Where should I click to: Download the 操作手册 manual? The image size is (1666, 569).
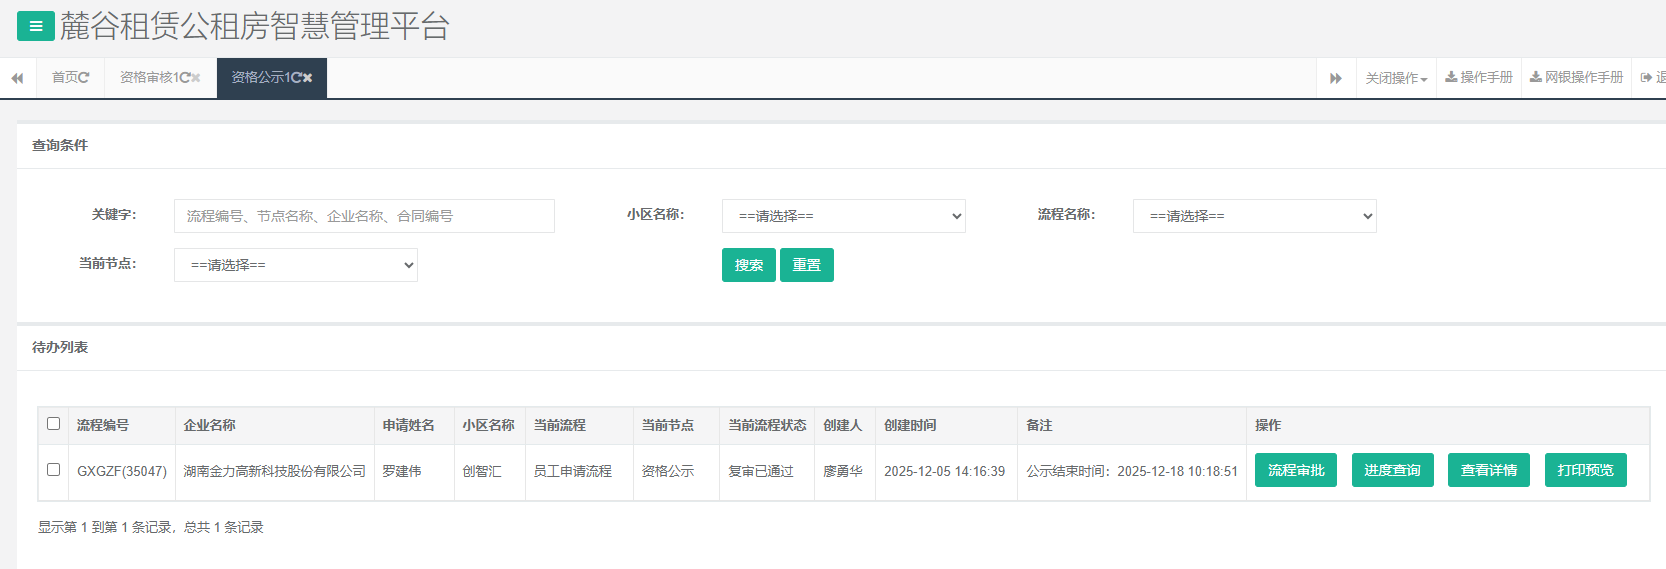click(x=1479, y=78)
